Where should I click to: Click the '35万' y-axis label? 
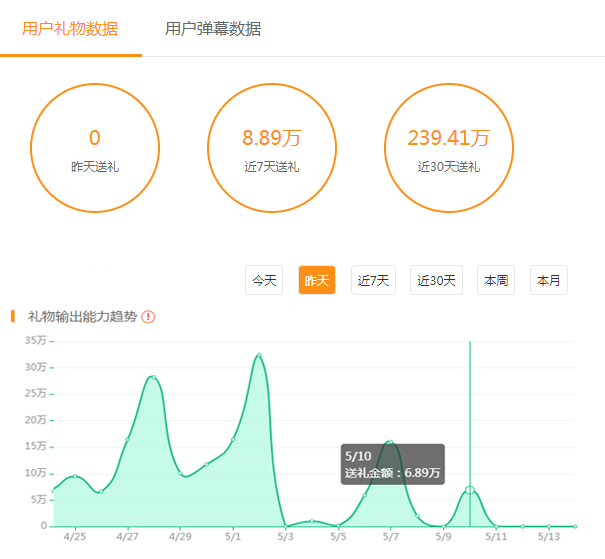point(35,340)
